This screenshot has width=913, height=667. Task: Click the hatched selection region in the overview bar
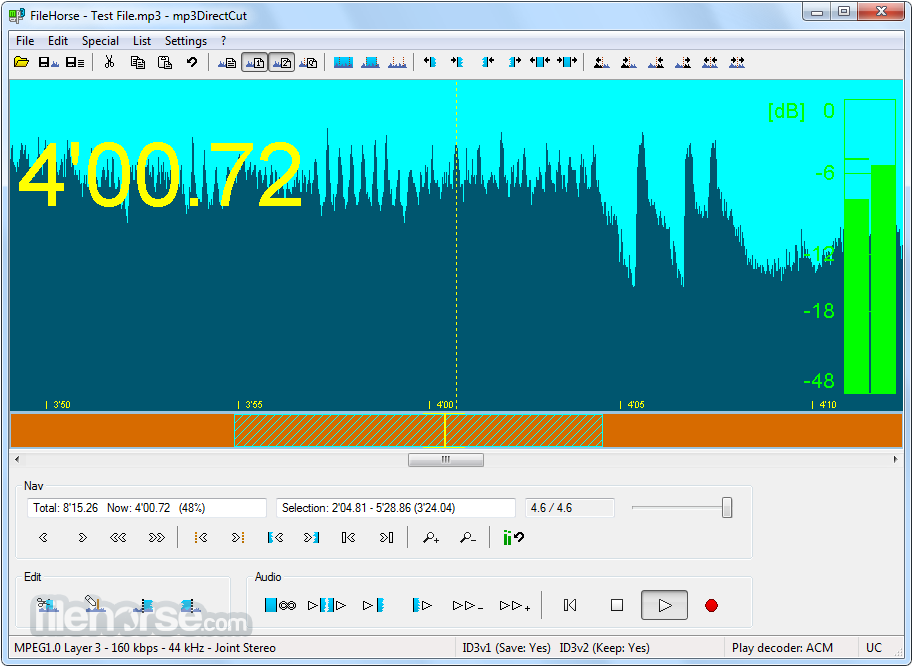tap(418, 431)
